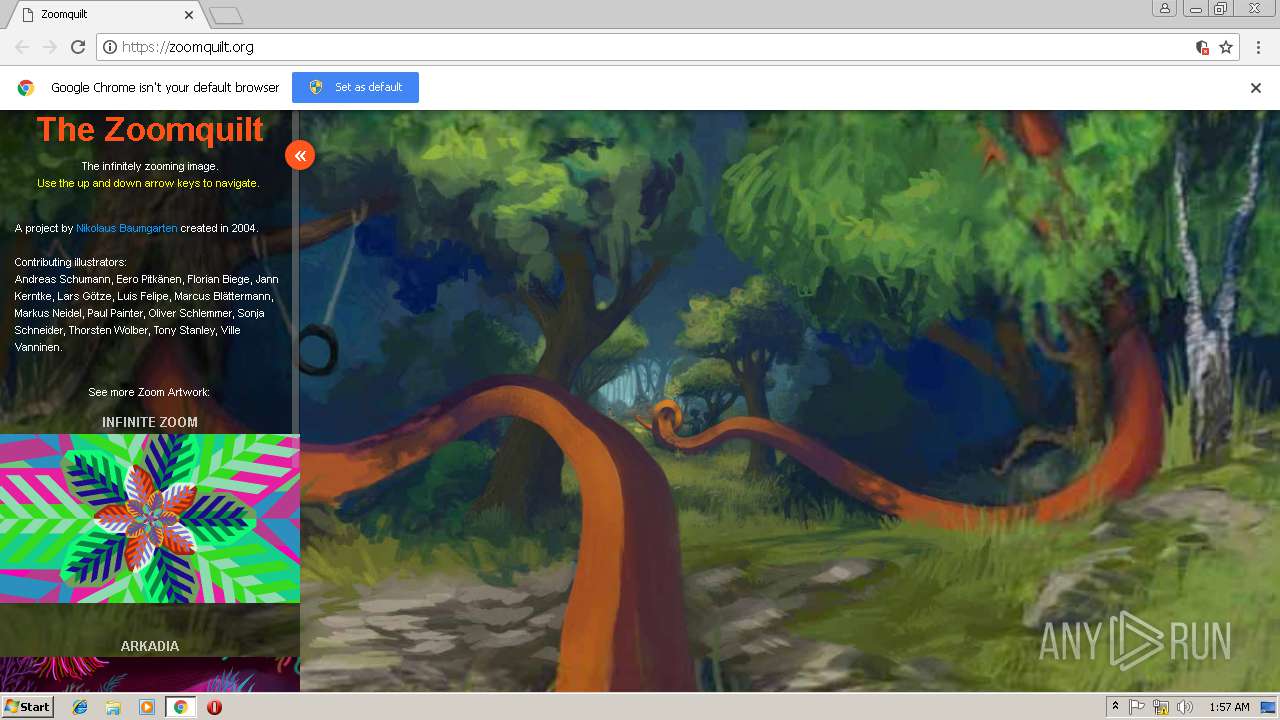Open the Windows Start menu
The width and height of the screenshot is (1280, 720).
pos(27,707)
